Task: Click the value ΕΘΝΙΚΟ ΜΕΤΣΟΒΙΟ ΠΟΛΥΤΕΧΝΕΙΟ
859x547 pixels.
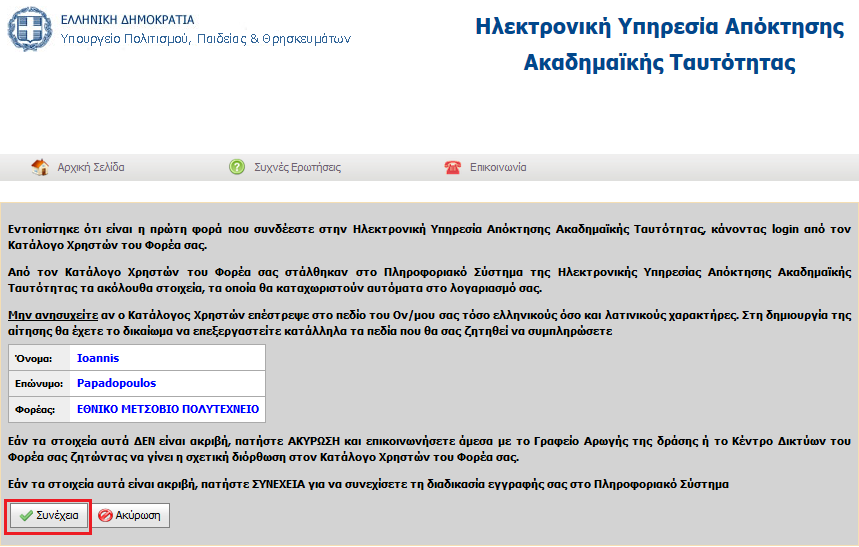Action: tap(168, 409)
